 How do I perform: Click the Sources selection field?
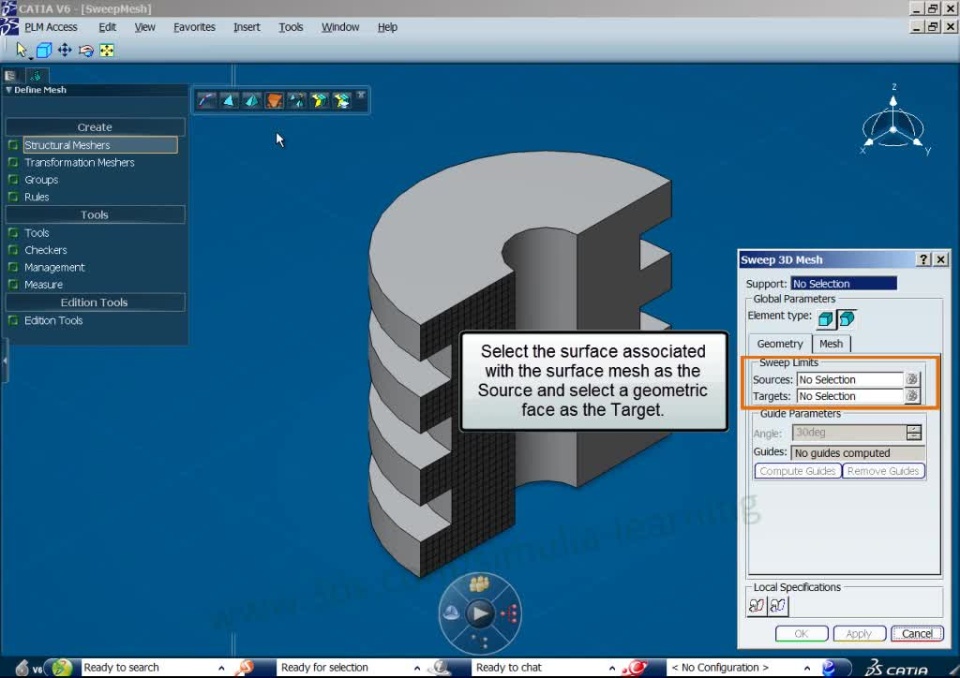pyautogui.click(x=850, y=379)
